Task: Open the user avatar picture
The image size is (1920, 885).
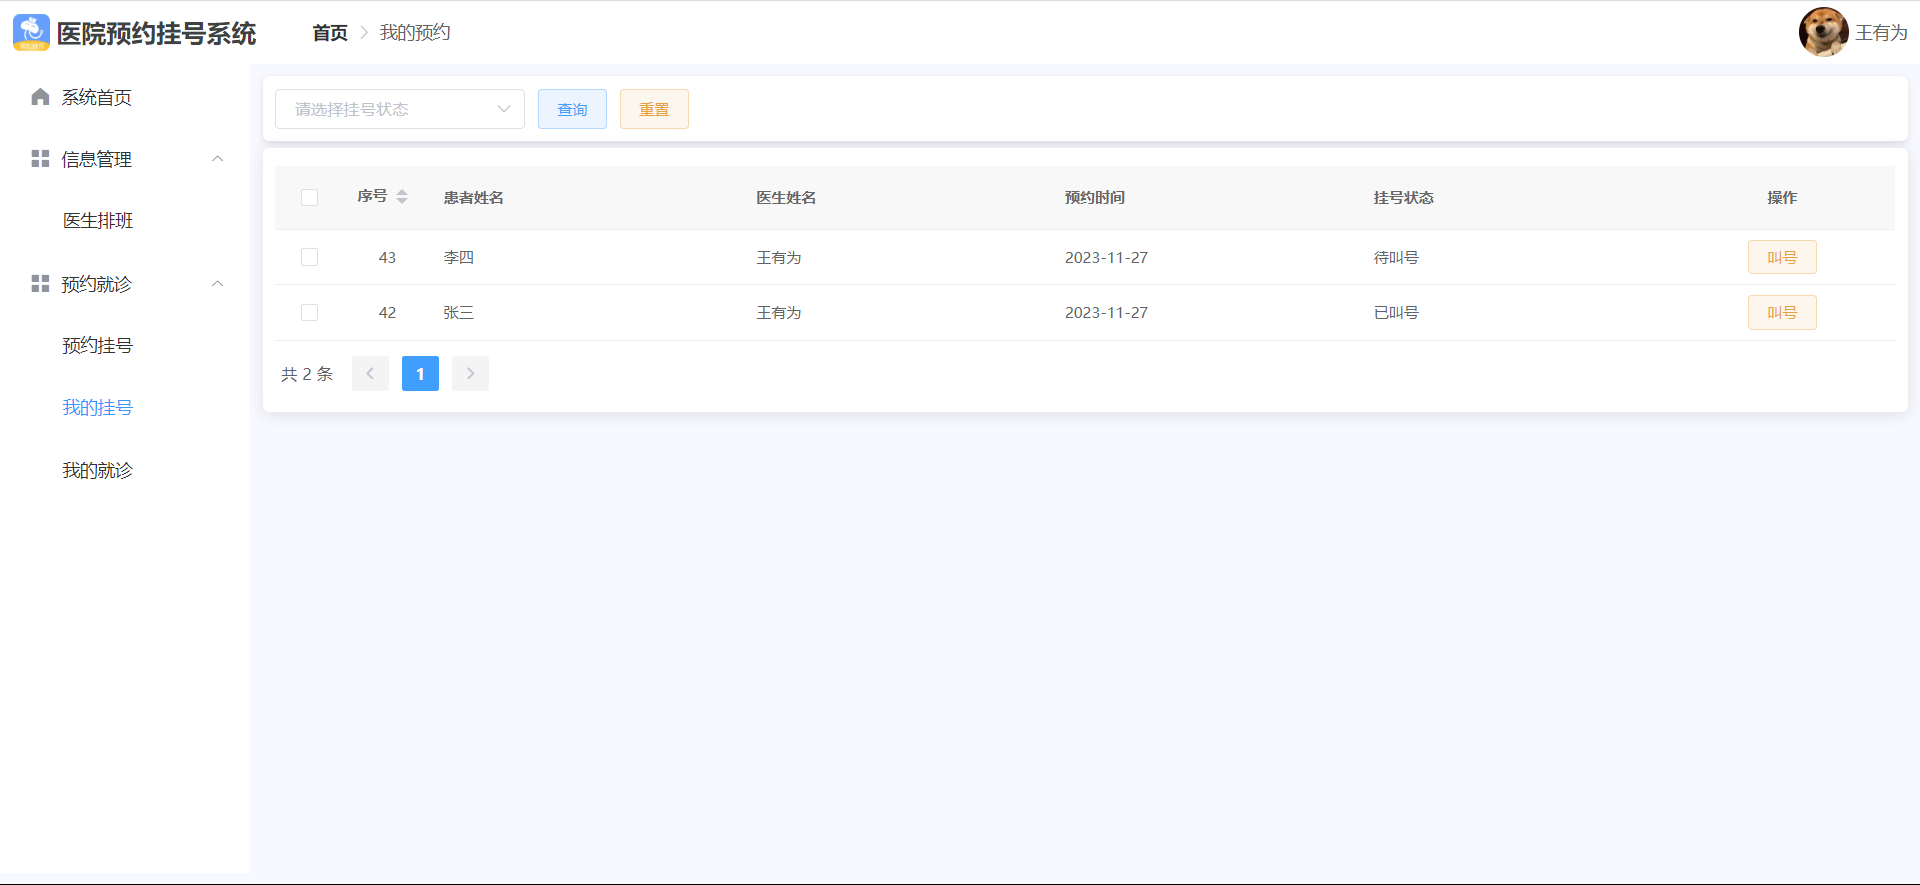Action: (1823, 32)
